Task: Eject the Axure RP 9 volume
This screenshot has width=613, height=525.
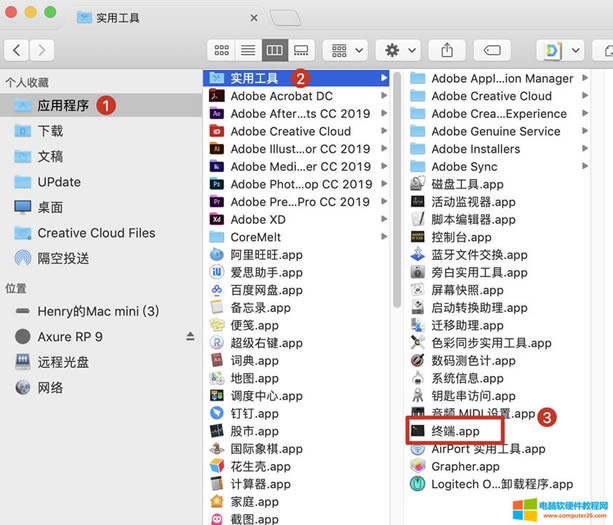Action: 190,336
